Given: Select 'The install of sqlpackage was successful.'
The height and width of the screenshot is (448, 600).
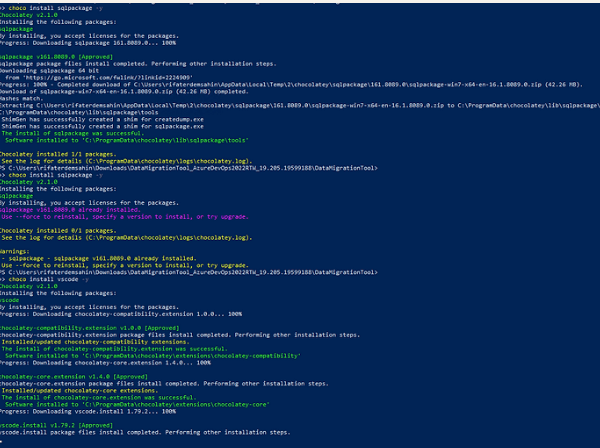Looking at the screenshot, I should tap(73, 133).
